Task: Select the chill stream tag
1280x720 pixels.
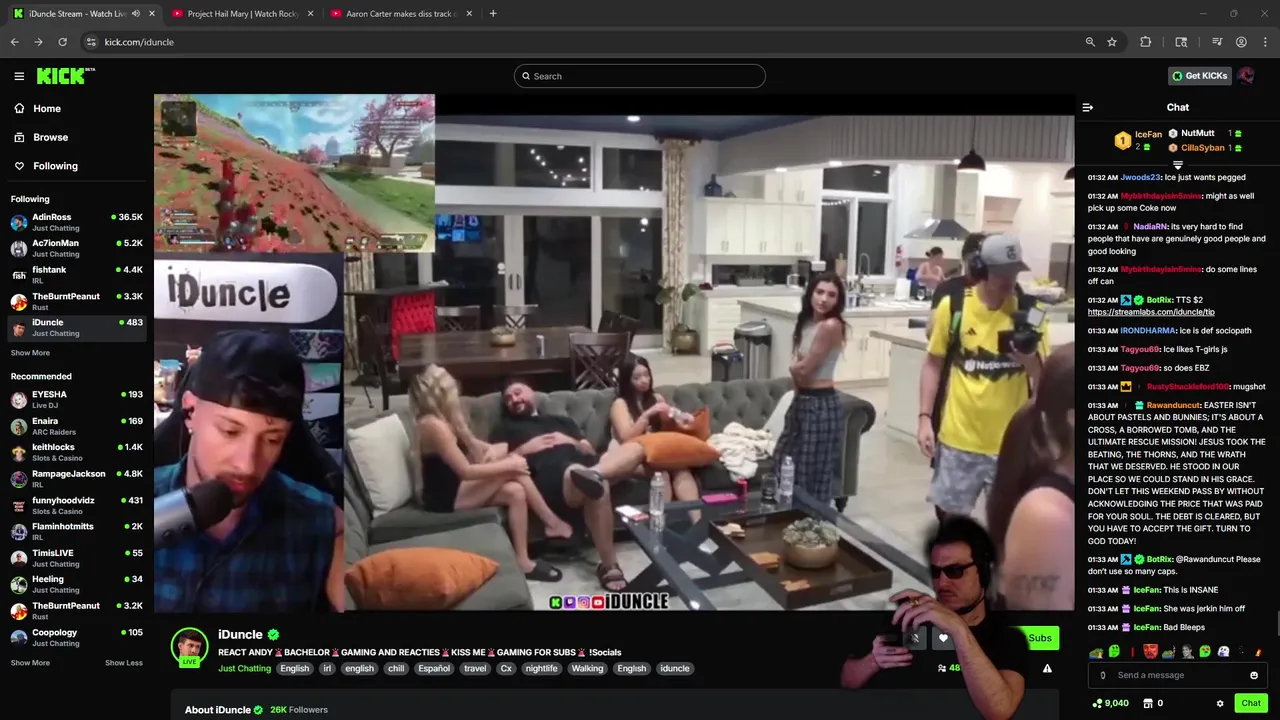Action: click(x=396, y=668)
